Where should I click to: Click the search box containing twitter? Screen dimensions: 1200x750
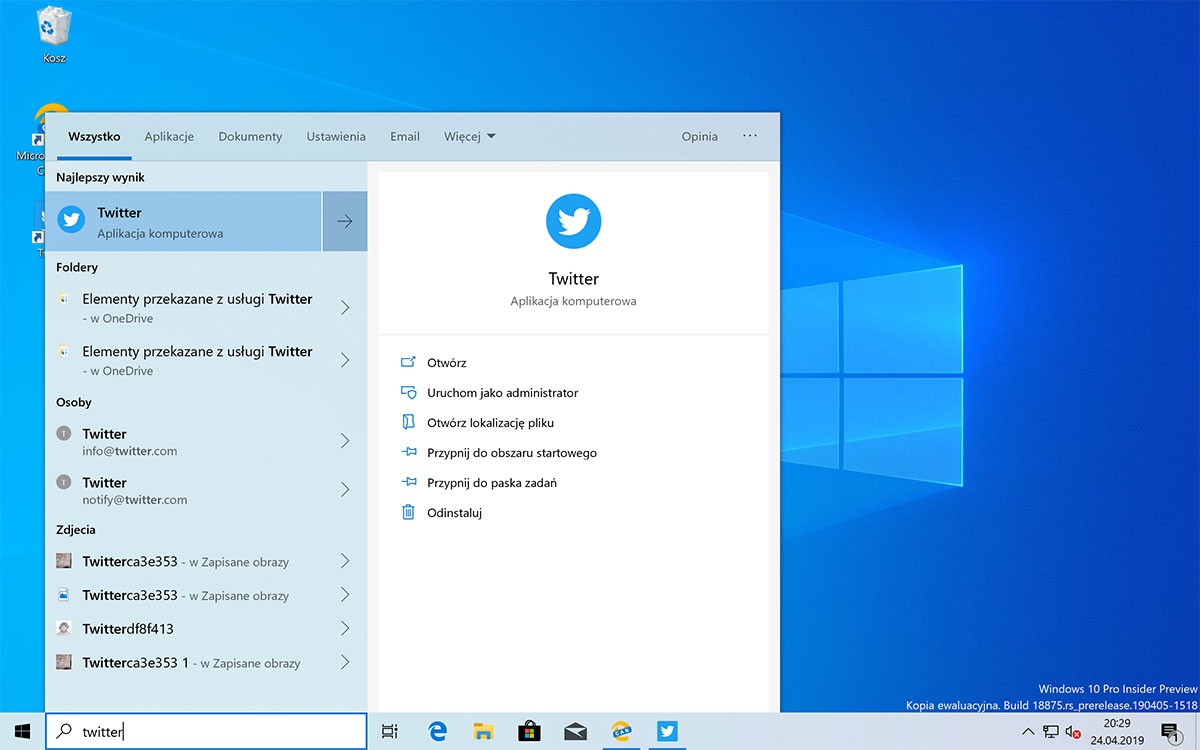(x=206, y=732)
